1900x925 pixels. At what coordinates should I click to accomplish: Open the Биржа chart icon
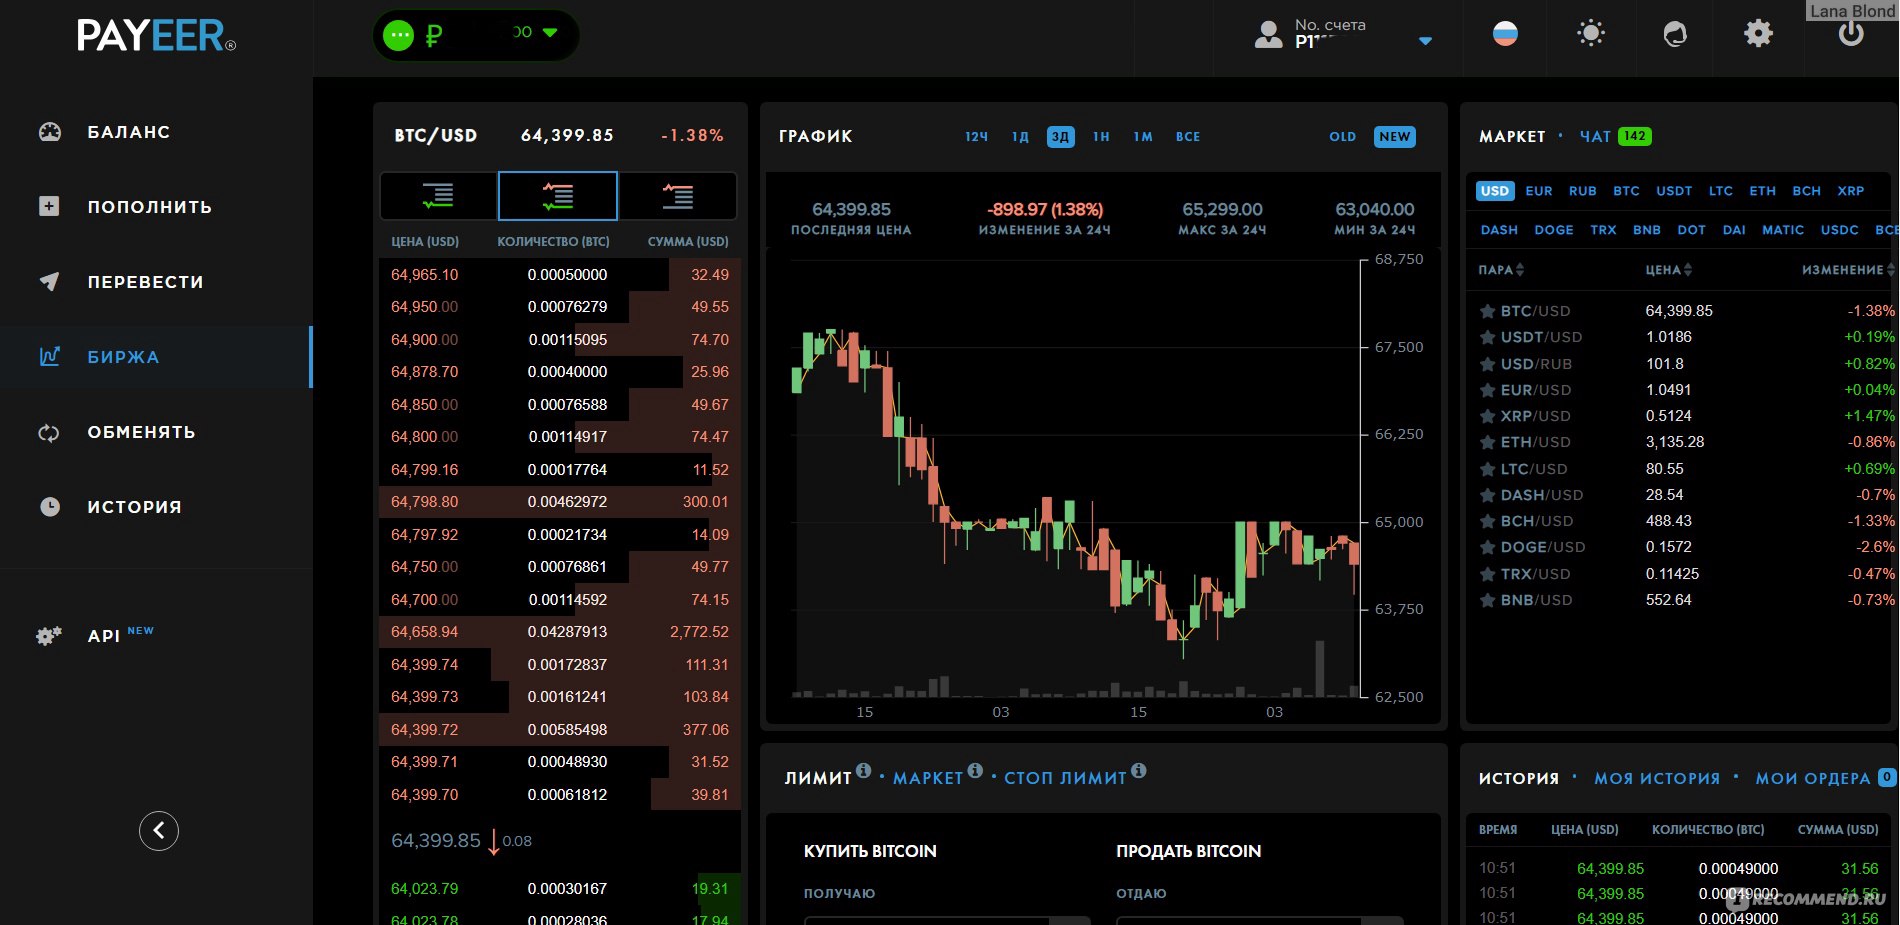click(49, 356)
